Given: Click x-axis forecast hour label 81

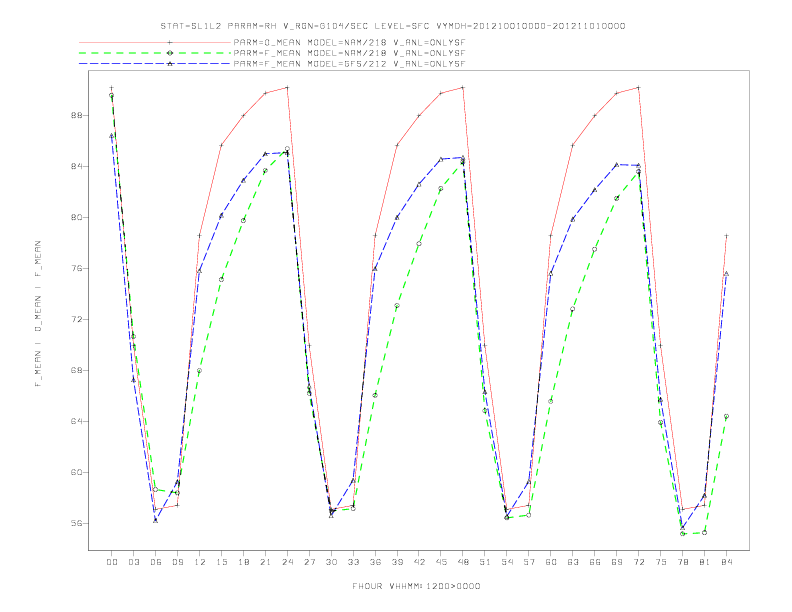Looking at the screenshot, I should (705, 562).
